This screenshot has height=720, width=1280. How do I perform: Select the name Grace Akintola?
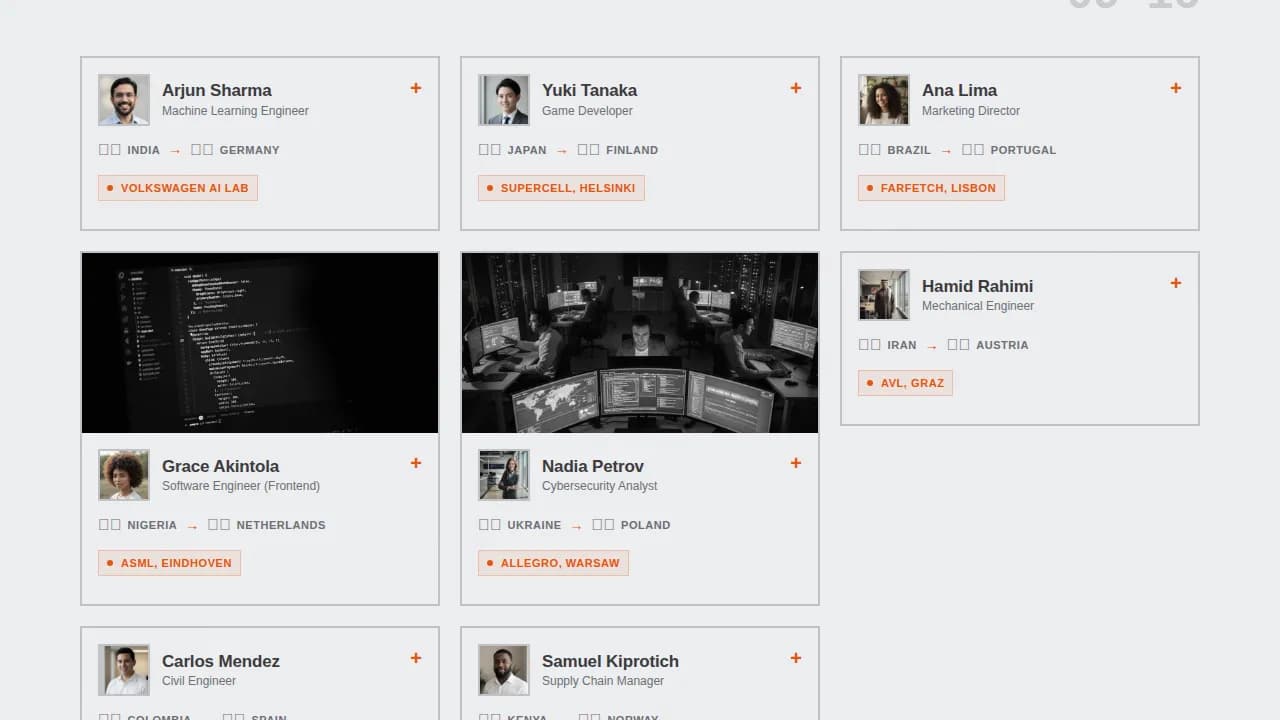pos(220,466)
